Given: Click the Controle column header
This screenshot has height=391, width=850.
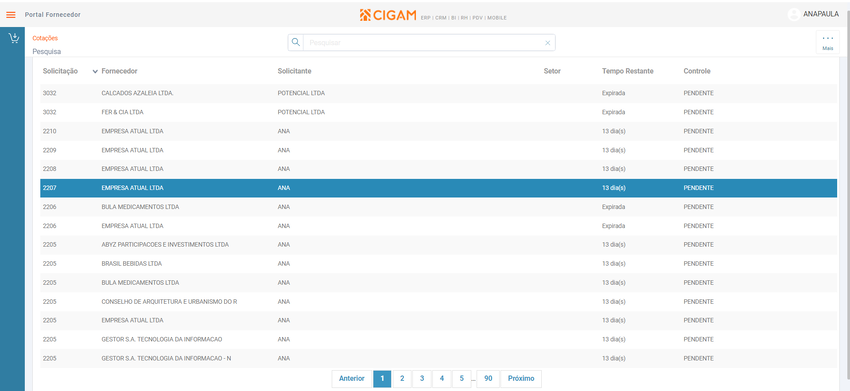Looking at the screenshot, I should 697,71.
